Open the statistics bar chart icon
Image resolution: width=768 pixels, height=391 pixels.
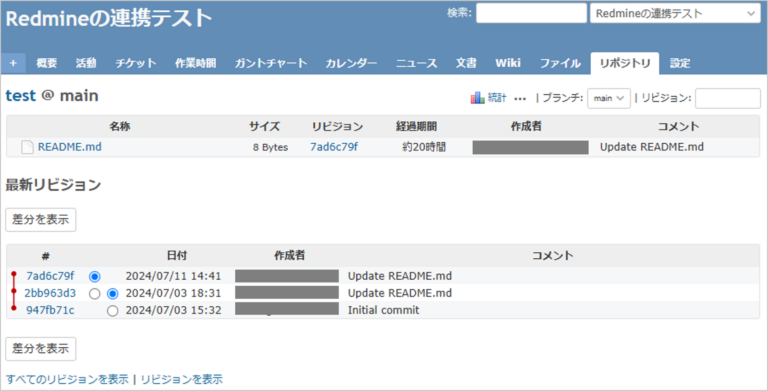[478, 98]
